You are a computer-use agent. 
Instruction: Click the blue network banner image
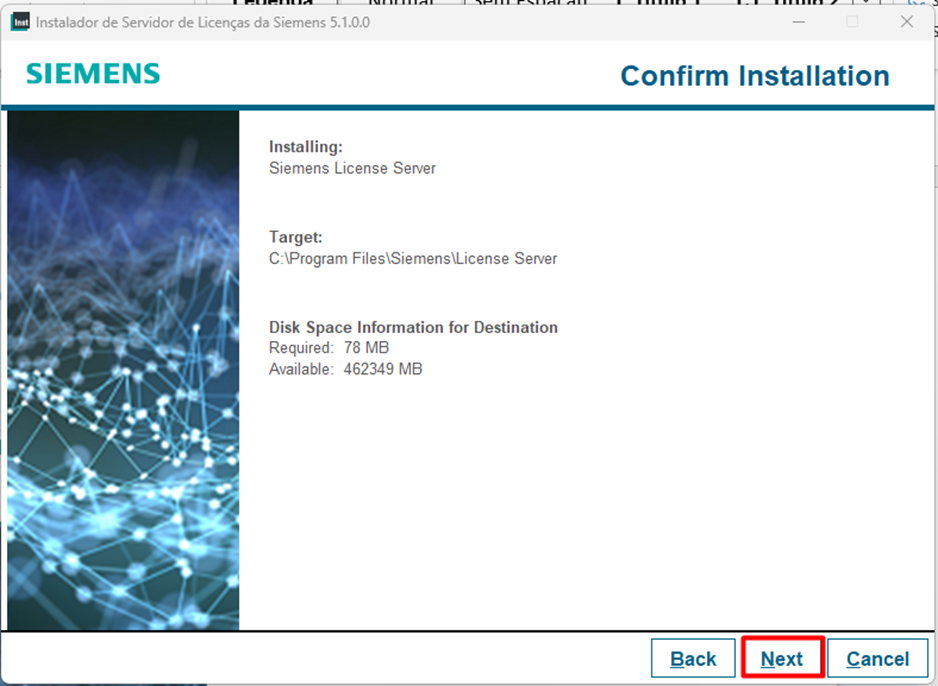(123, 370)
